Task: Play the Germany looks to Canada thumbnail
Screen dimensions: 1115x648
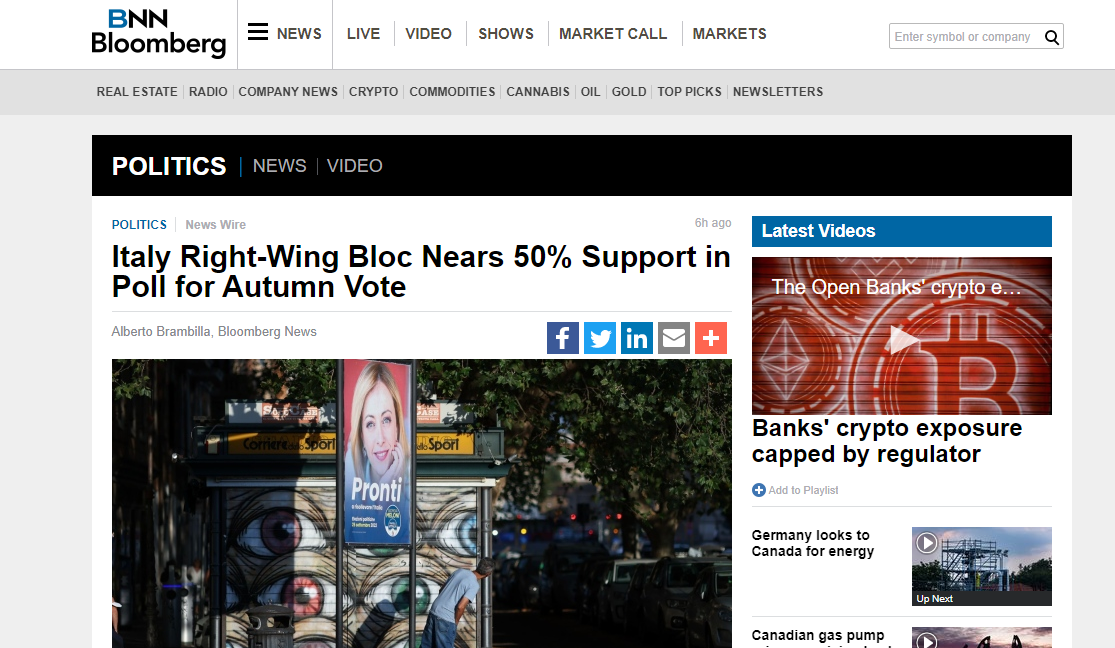Action: [981, 566]
